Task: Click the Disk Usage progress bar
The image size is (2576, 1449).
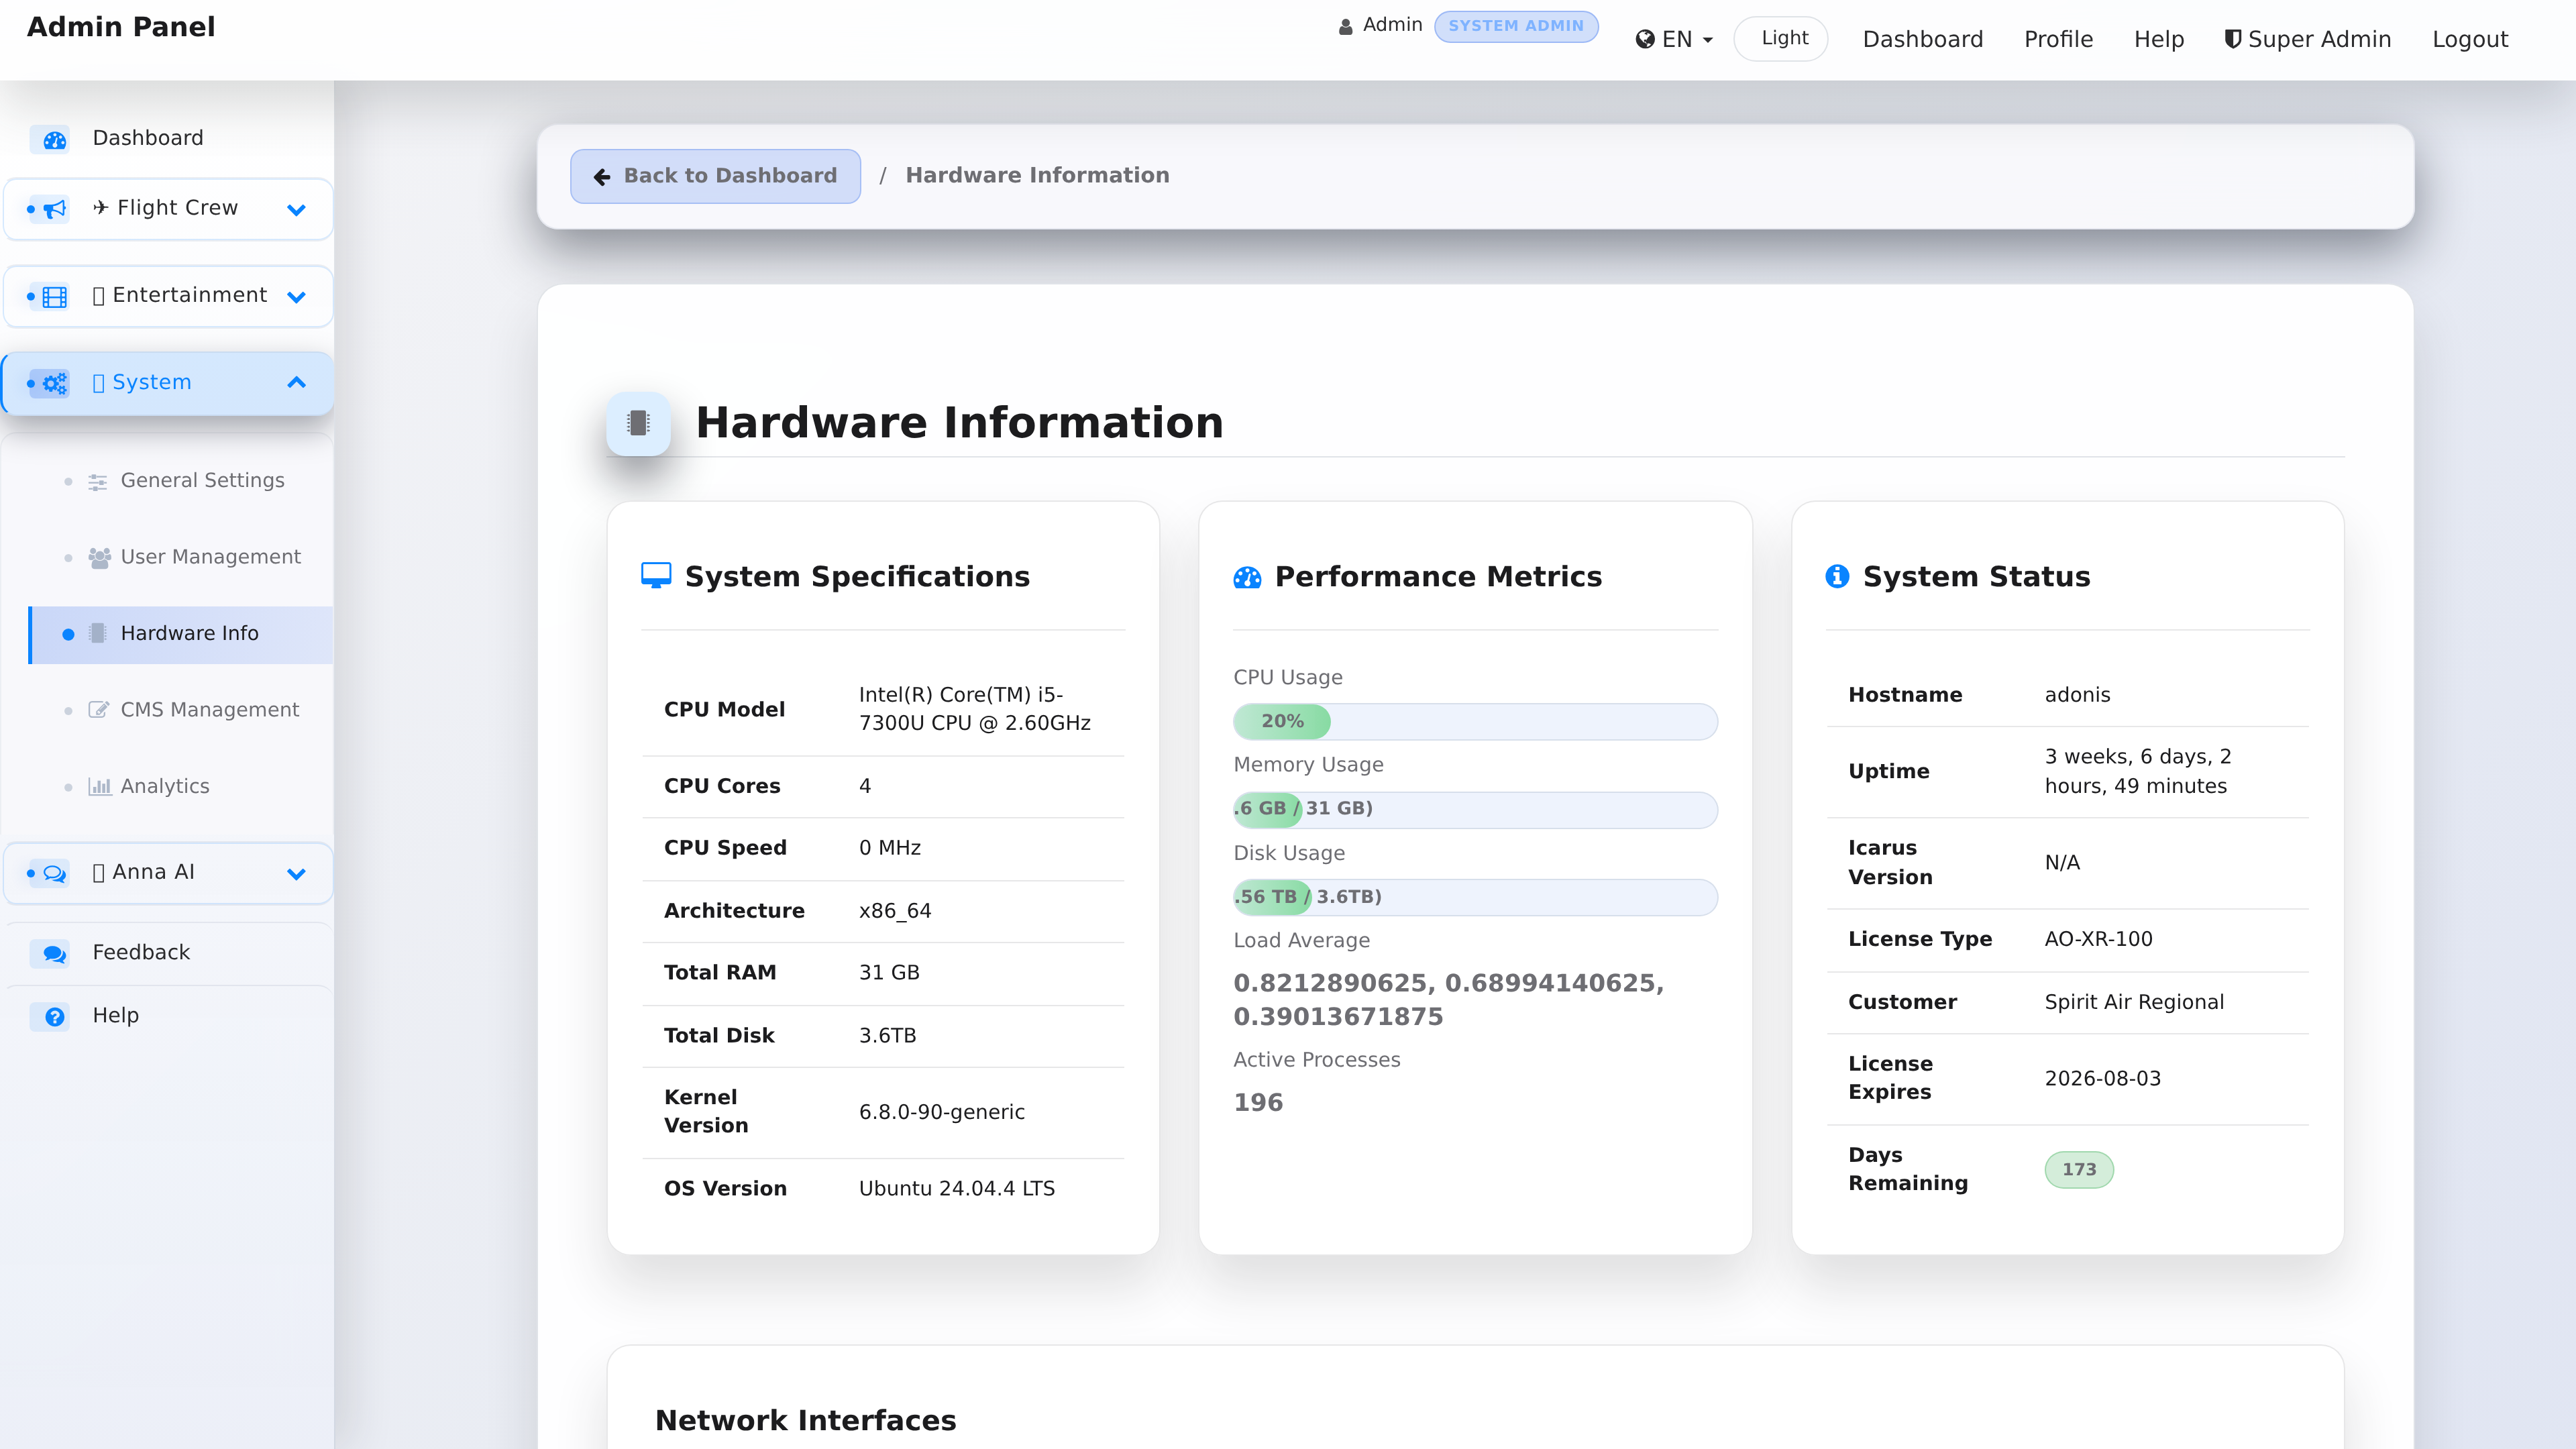Action: tap(1475, 897)
